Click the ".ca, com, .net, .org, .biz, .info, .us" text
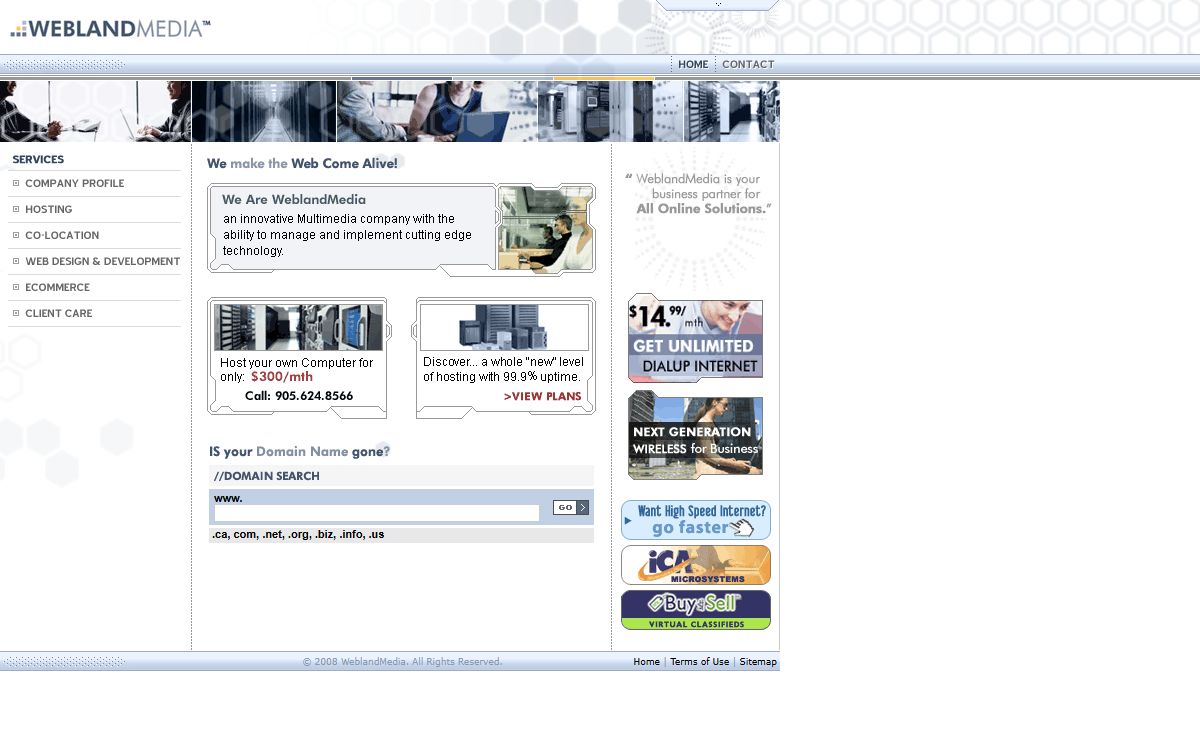This screenshot has width=1200, height=740. 298,535
